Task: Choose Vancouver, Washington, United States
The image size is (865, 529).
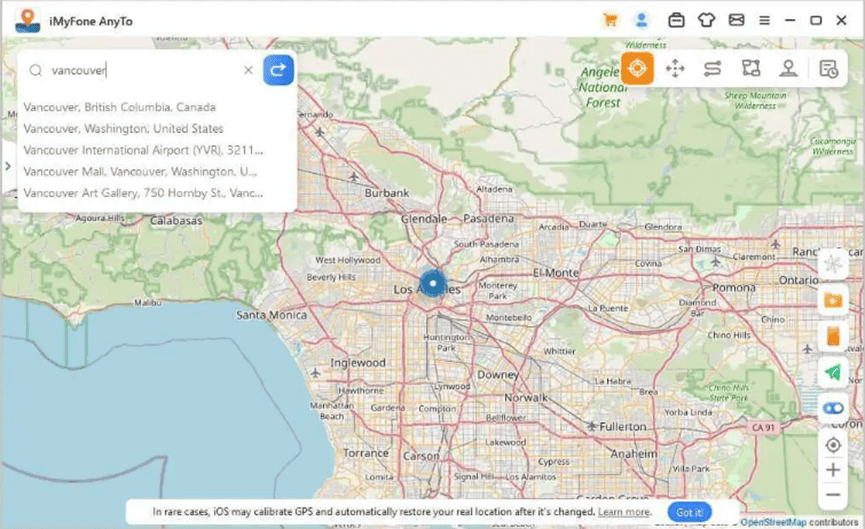Action: pyautogui.click(x=124, y=129)
